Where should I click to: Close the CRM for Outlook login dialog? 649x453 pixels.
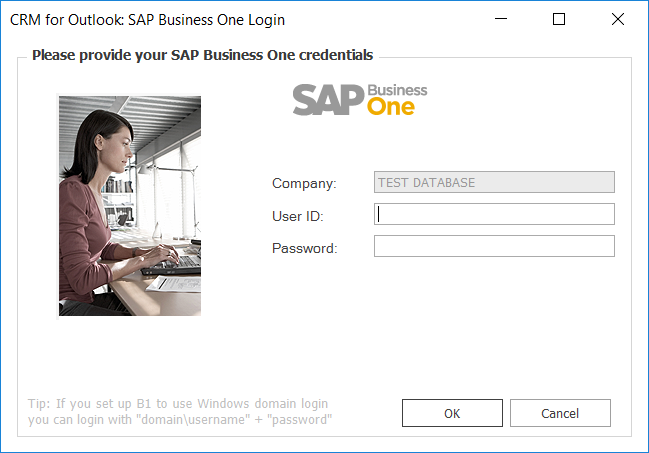click(618, 19)
